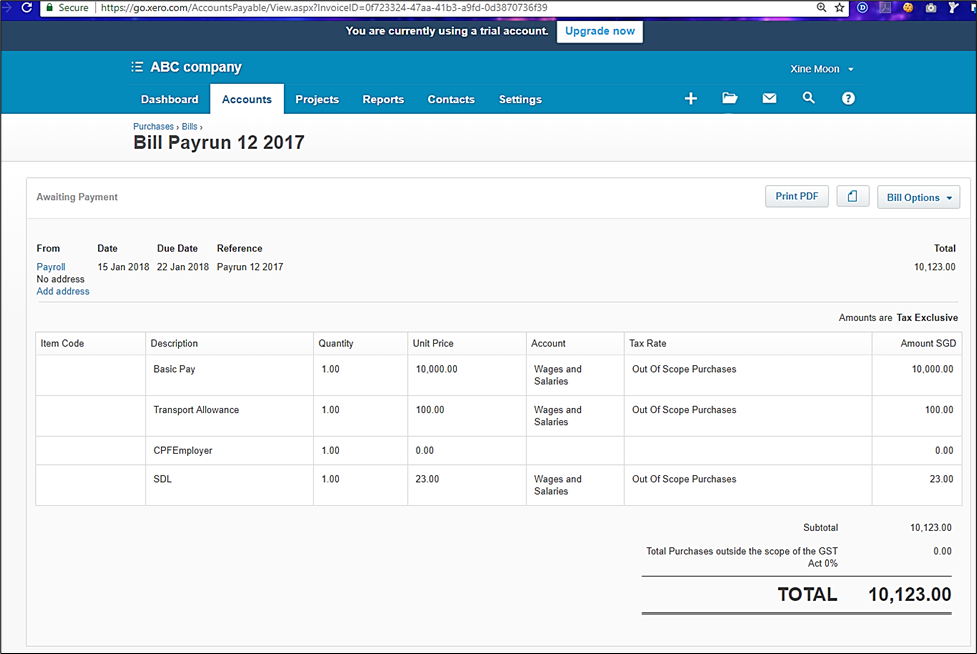Click the due date 22 Jan 2018
Screen dimensions: 977x654
pos(183,267)
